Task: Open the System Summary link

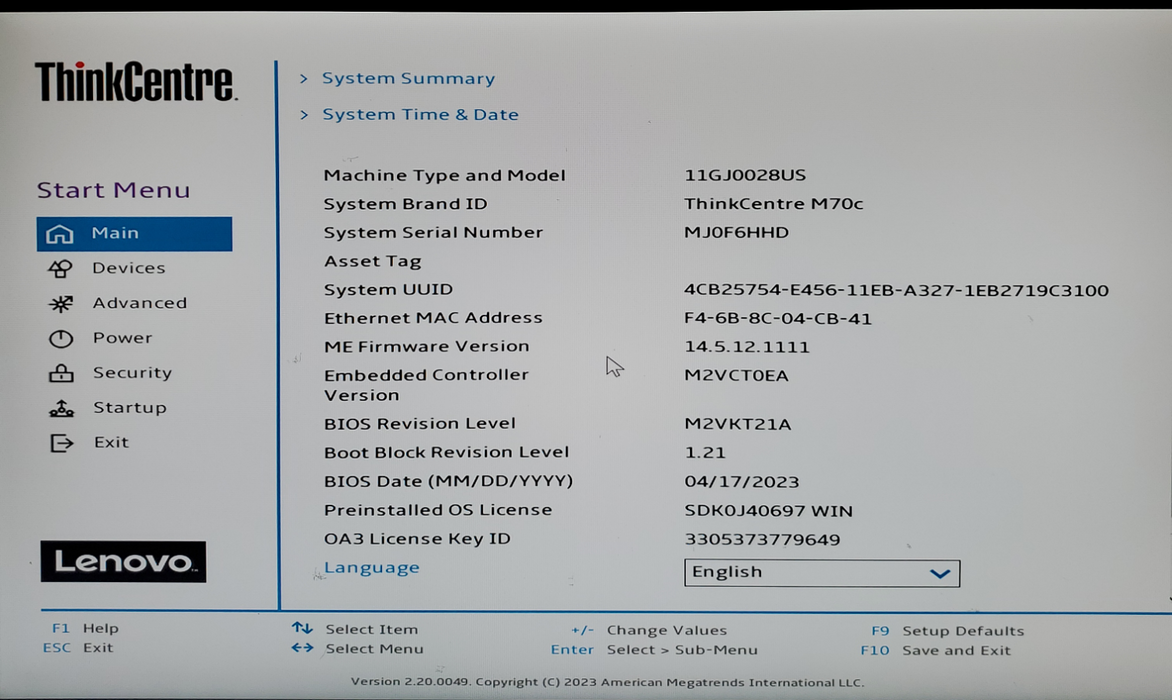Action: pos(408,78)
